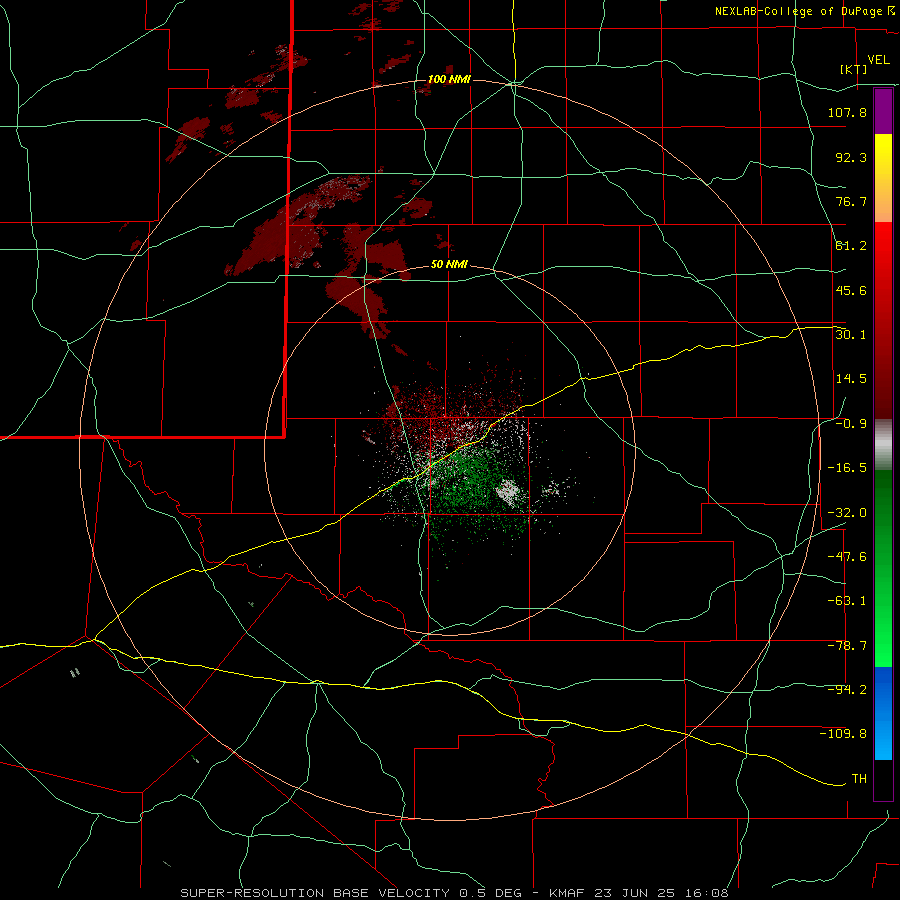This screenshot has height=900, width=900.
Task: Select the 50 NMI range ring label
Action: [x=449, y=265]
